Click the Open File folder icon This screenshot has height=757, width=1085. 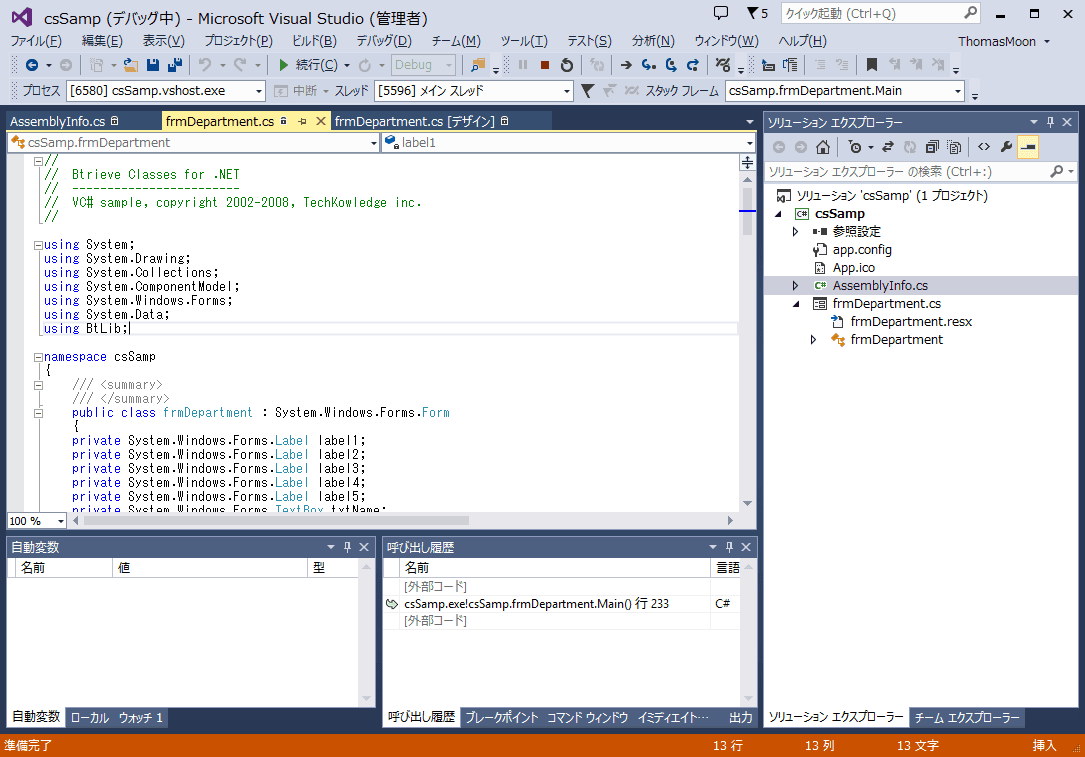[x=131, y=65]
